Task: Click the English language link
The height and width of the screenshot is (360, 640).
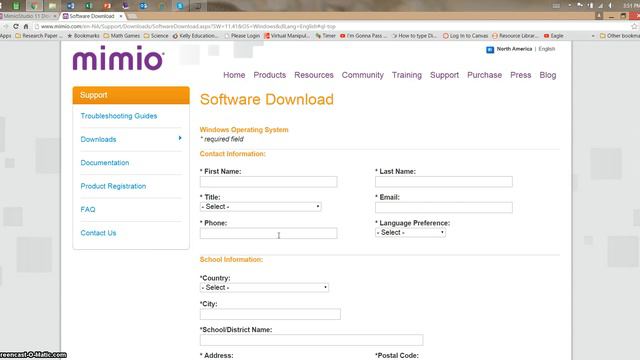Action: pos(547,49)
